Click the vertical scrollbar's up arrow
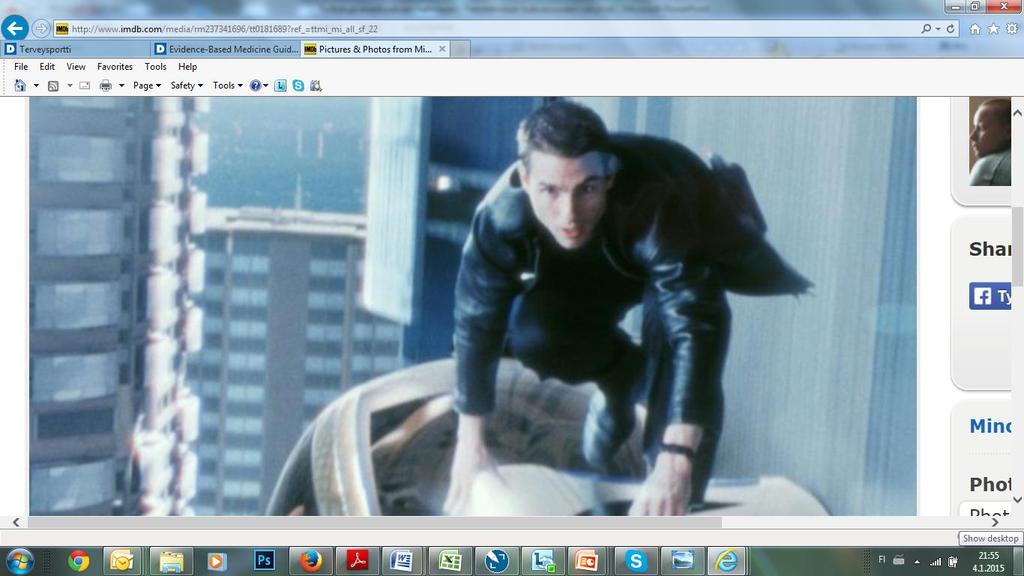Image resolution: width=1024 pixels, height=576 pixels. click(1017, 113)
